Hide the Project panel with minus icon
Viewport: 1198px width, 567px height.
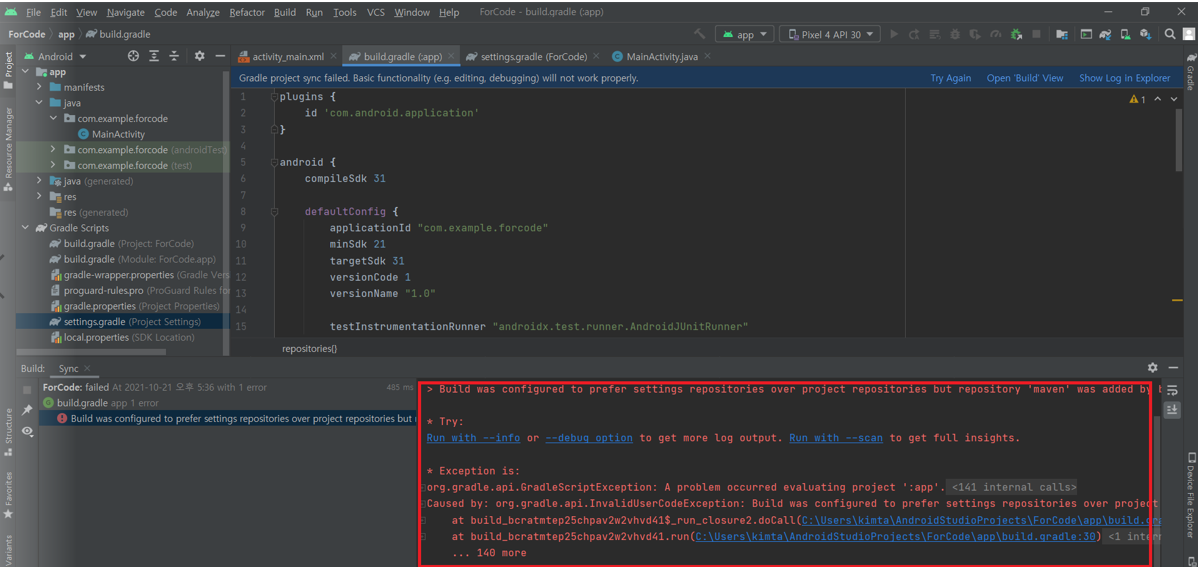(220, 56)
